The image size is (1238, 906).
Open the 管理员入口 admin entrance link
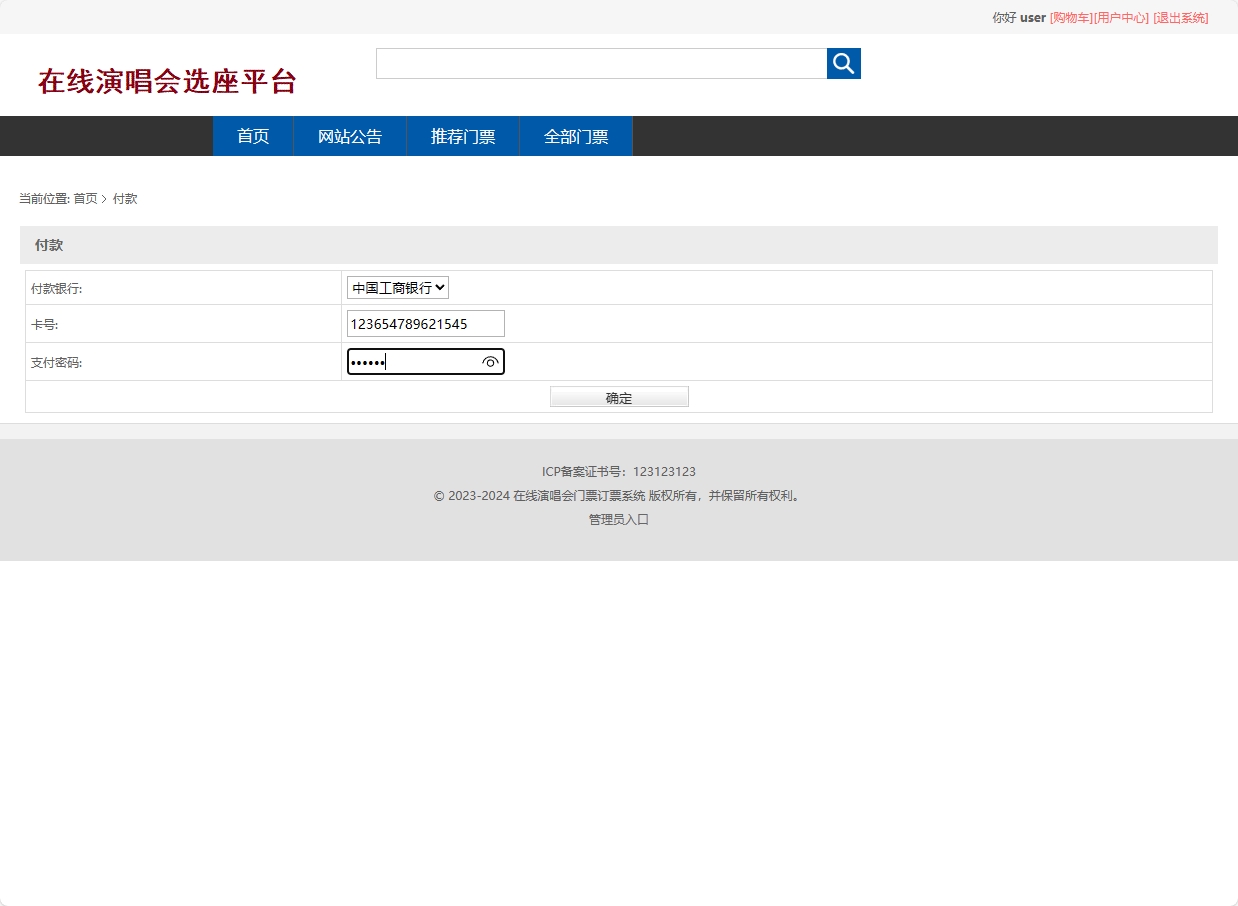(x=618, y=519)
